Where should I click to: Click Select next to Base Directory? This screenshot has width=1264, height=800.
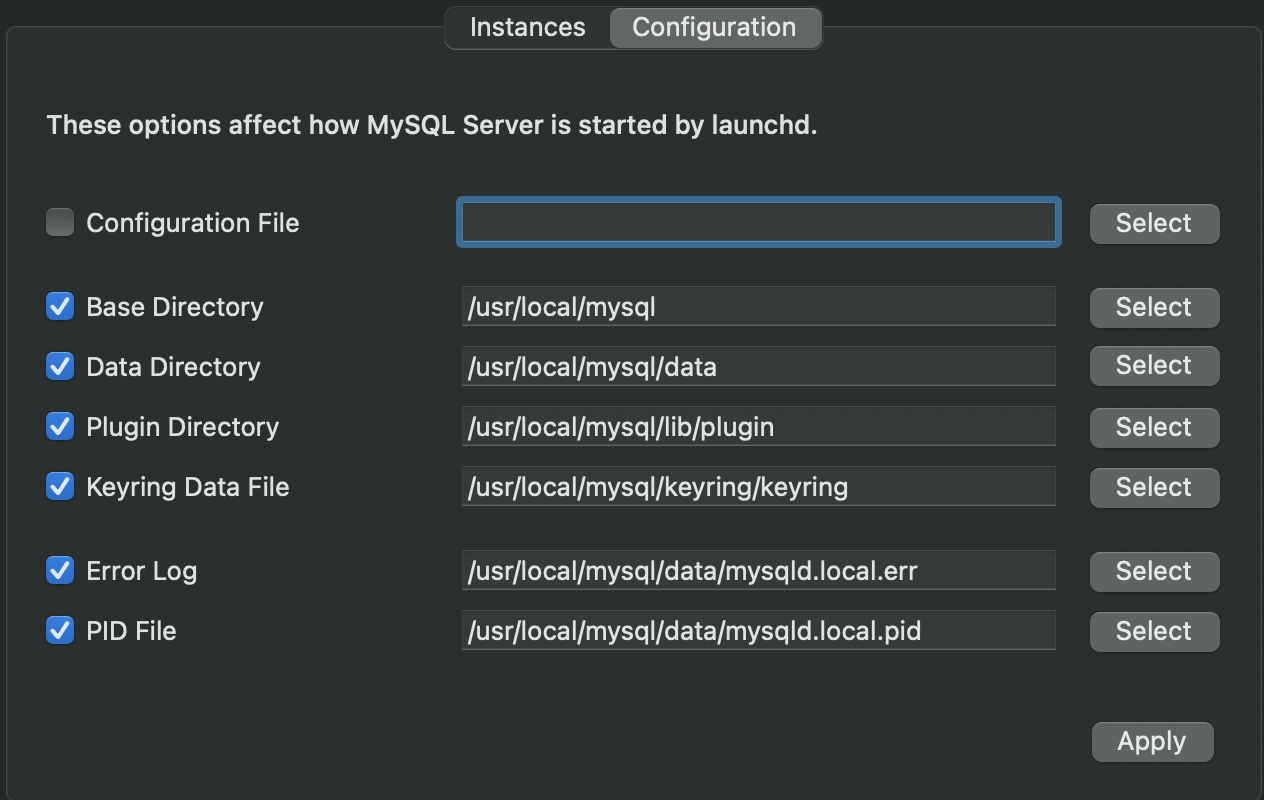pos(1154,307)
